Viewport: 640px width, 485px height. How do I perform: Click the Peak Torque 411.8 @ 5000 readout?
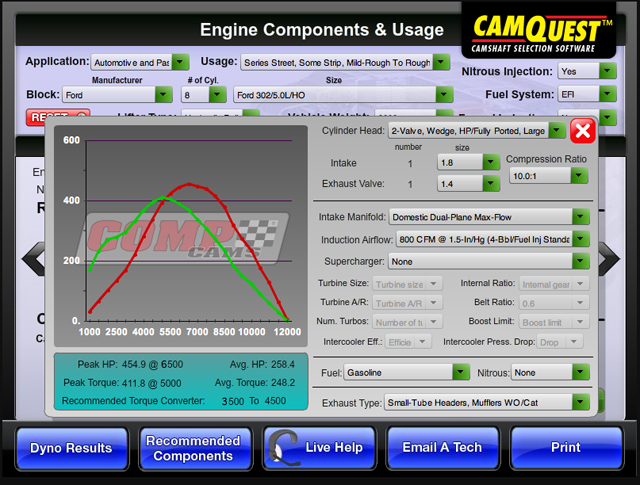point(122,383)
